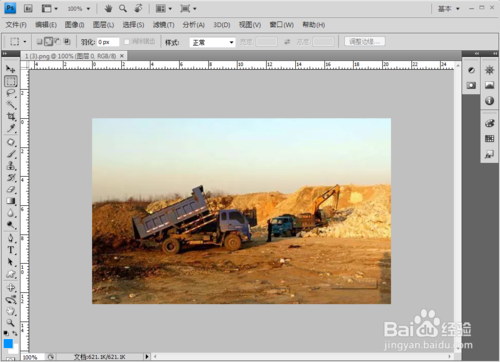Choose Add to selection mode
The height and width of the screenshot is (362, 500).
pos(49,41)
